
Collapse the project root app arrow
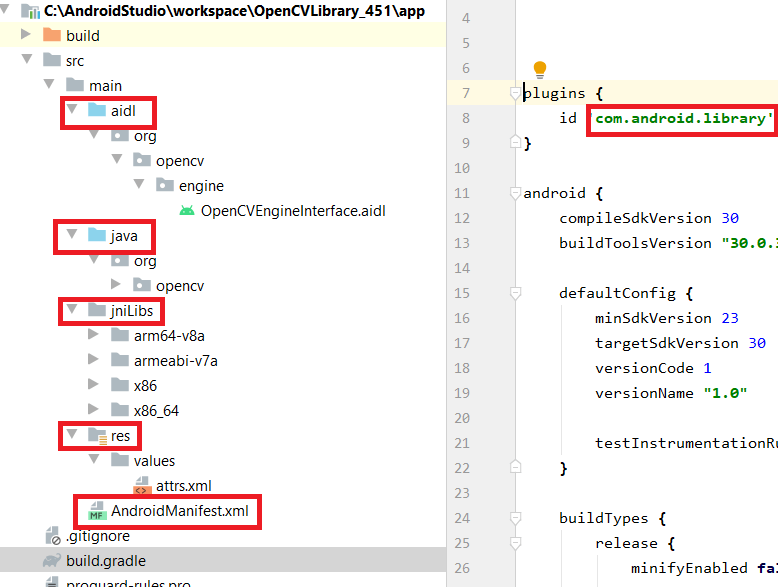pos(5,9)
